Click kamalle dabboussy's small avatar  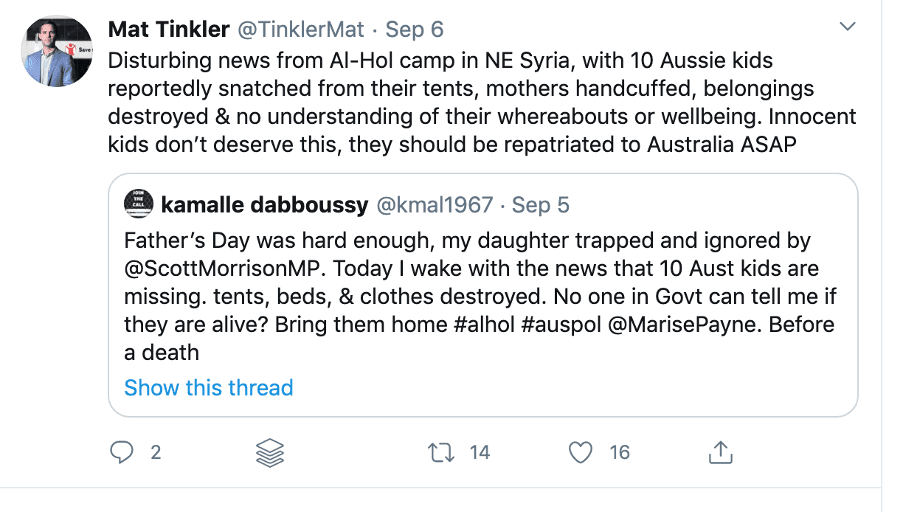tap(137, 205)
